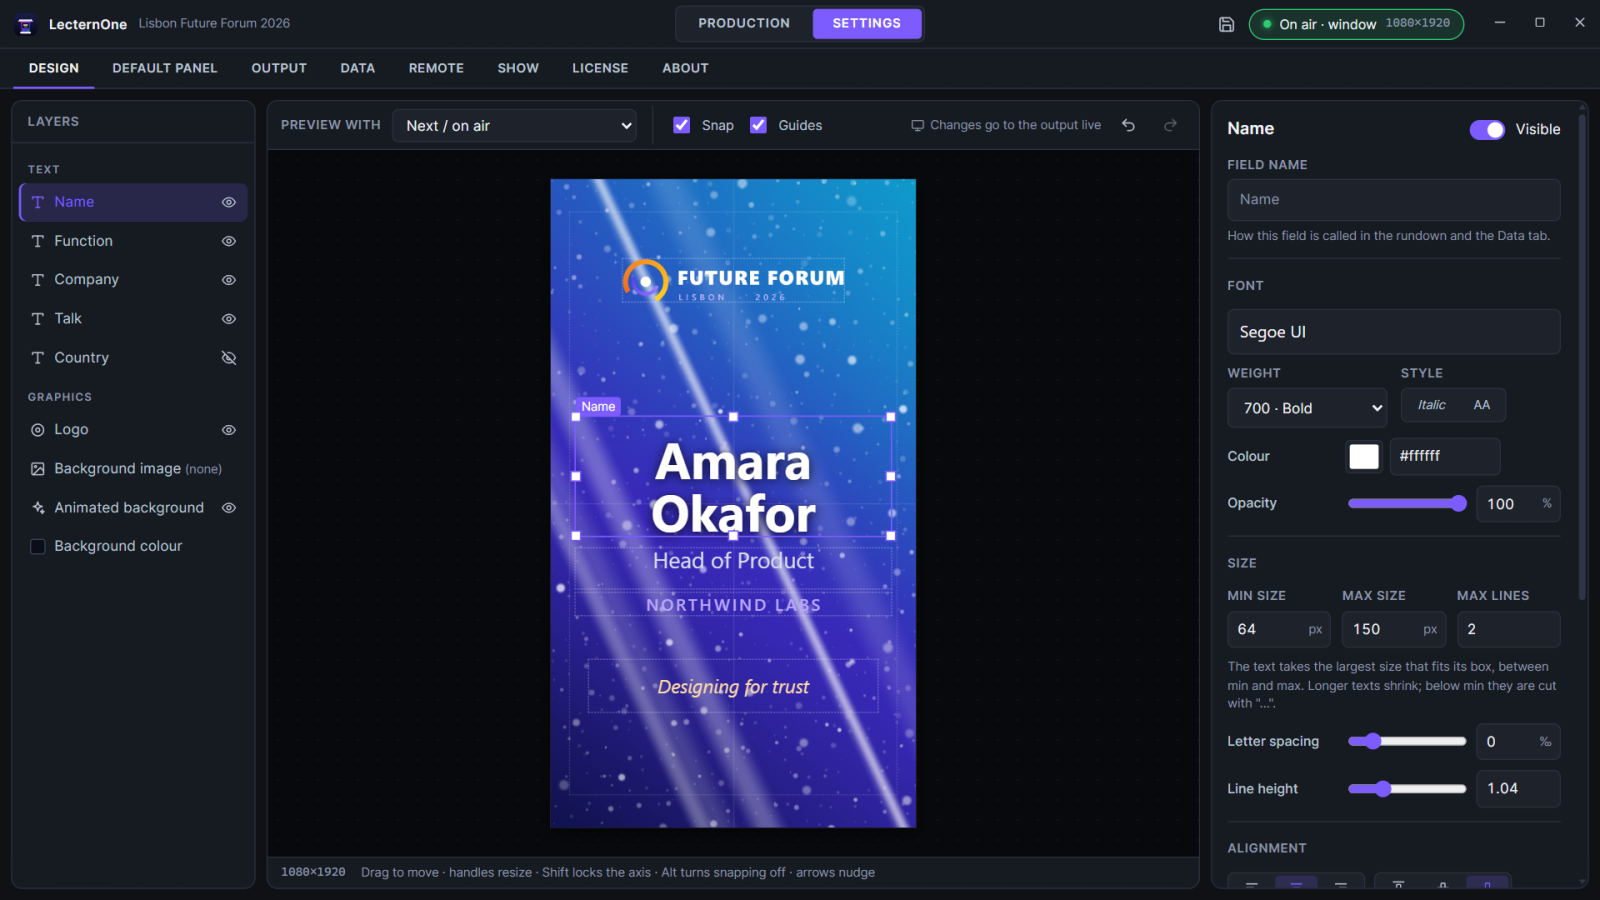Click the hex colour code field

pos(1445,457)
